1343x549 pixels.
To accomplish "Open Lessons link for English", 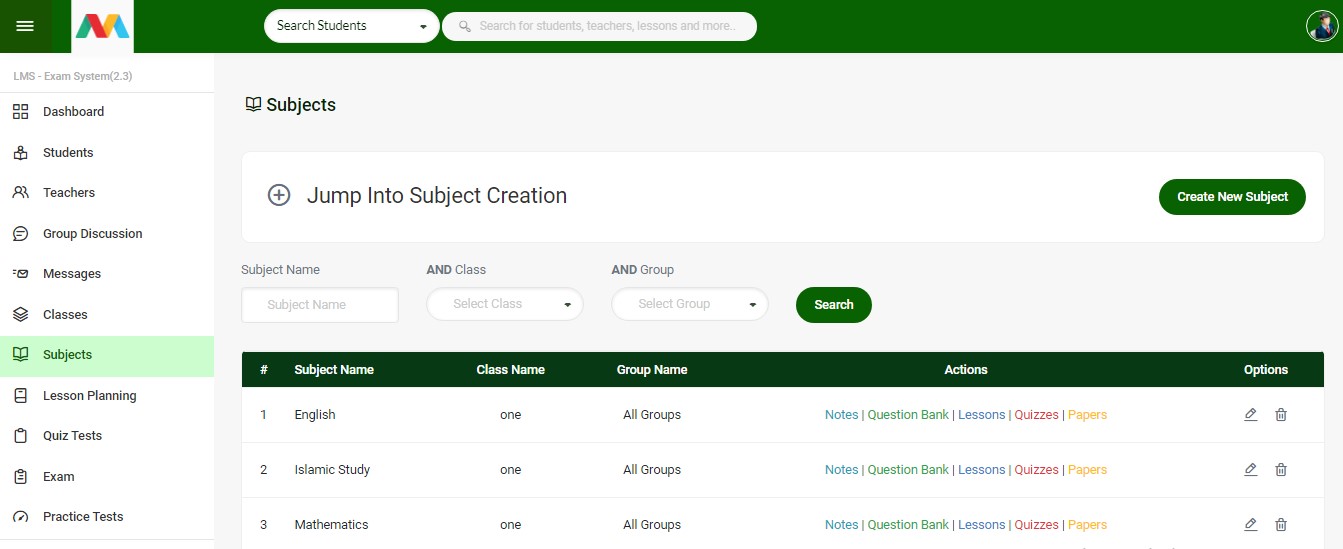I will pos(982,415).
